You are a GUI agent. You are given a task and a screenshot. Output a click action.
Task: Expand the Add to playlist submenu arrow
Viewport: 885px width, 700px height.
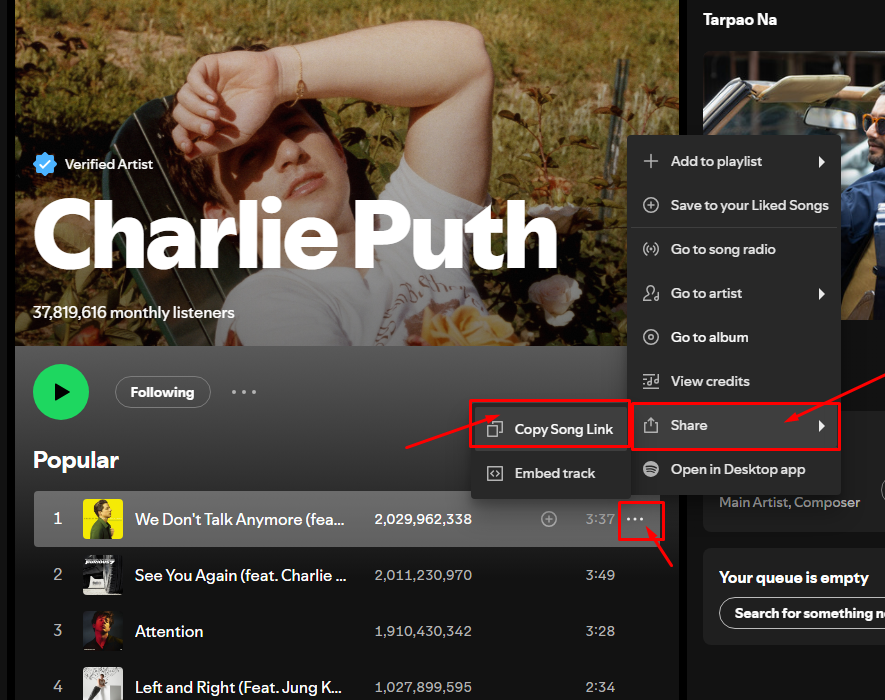(822, 162)
